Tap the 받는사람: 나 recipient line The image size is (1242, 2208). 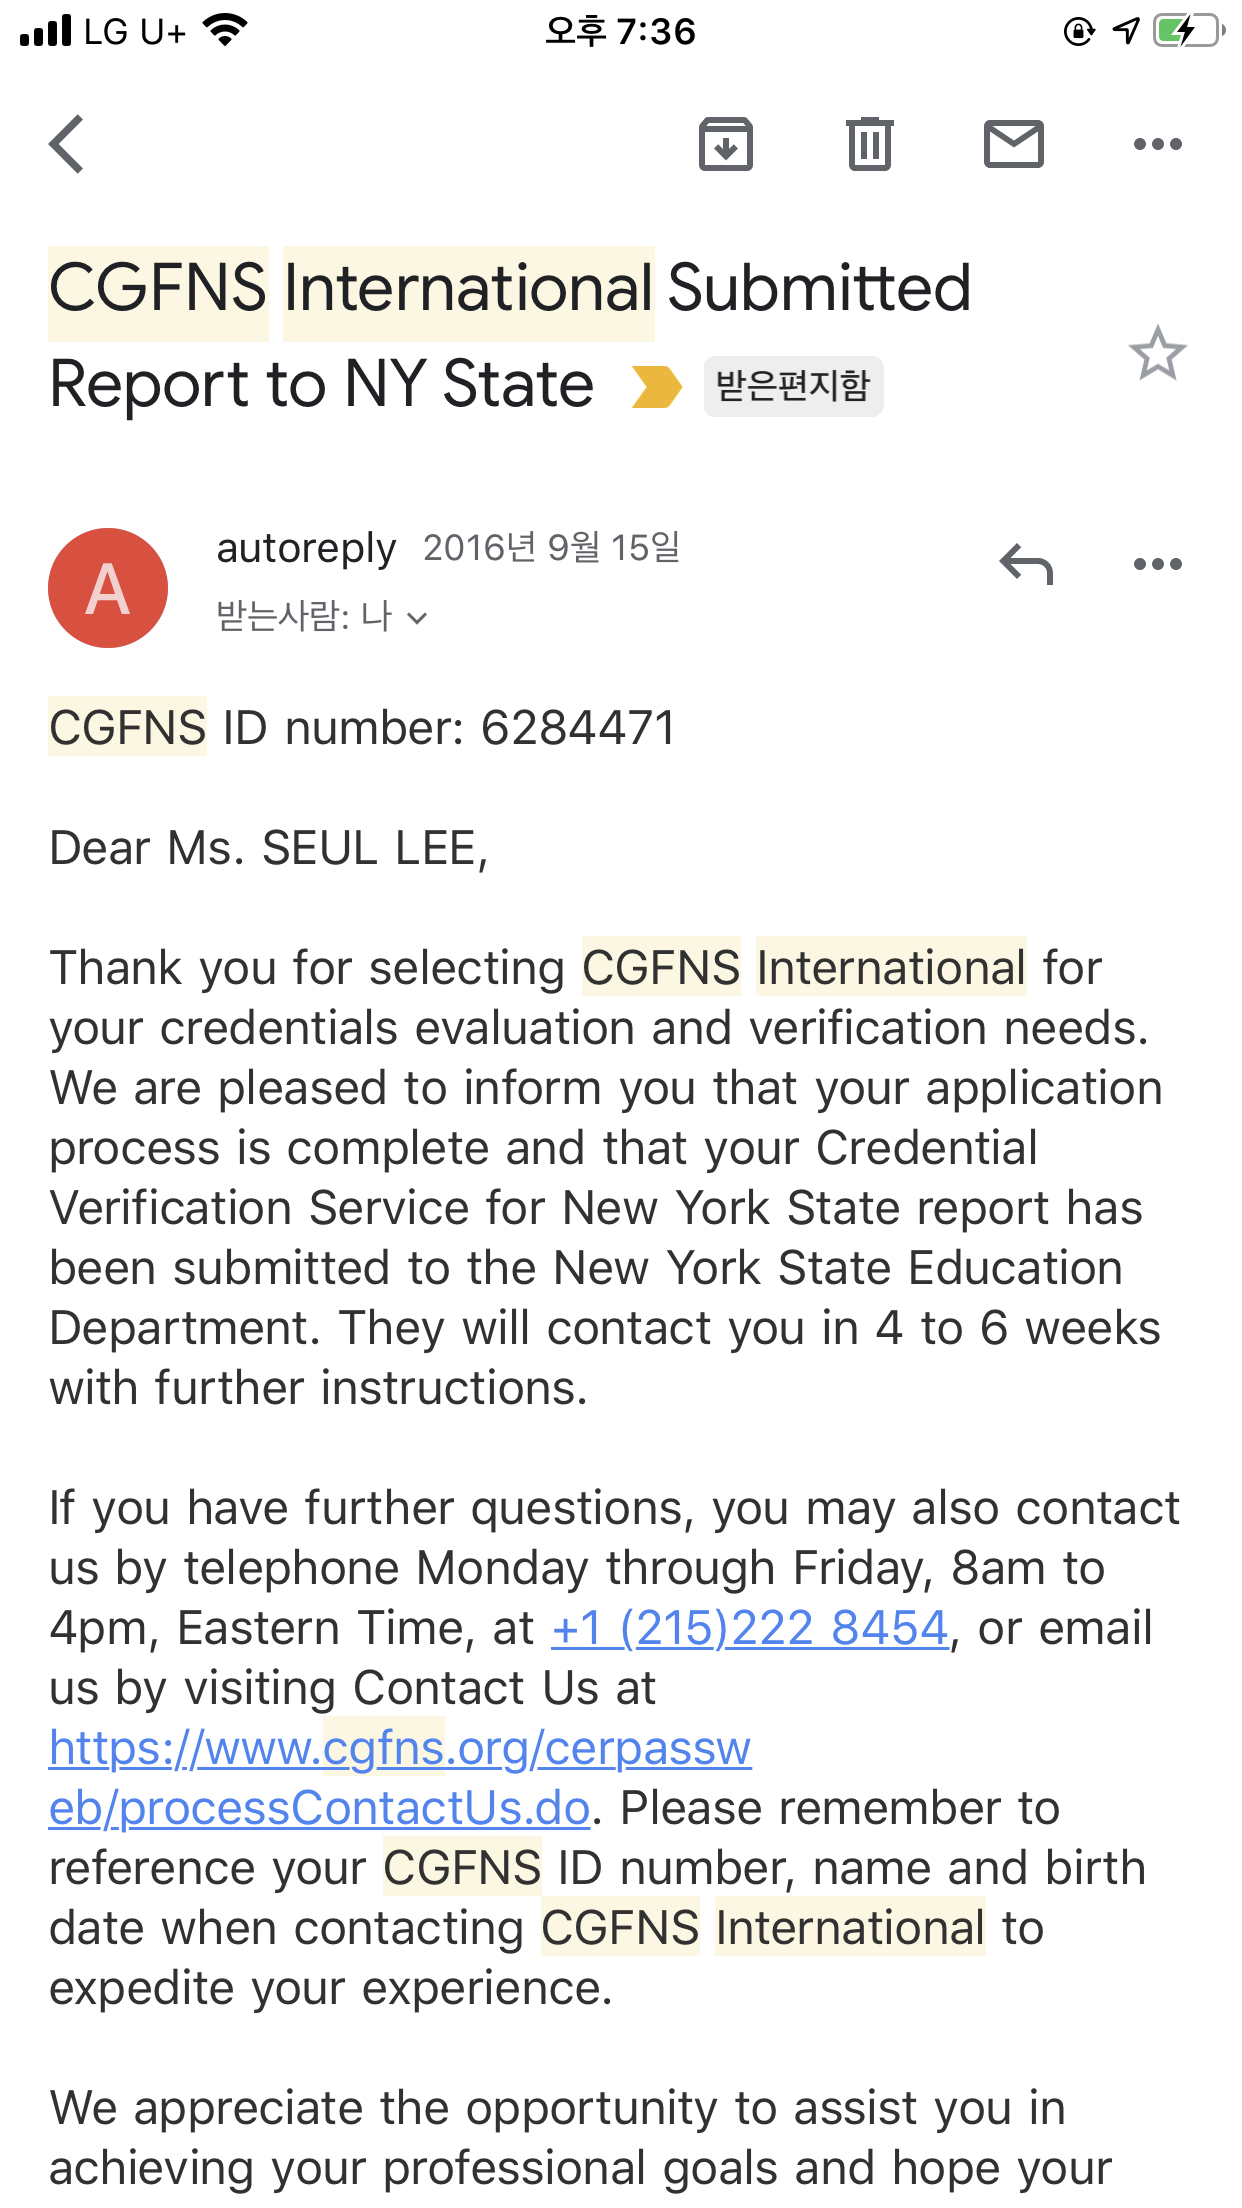click(322, 616)
